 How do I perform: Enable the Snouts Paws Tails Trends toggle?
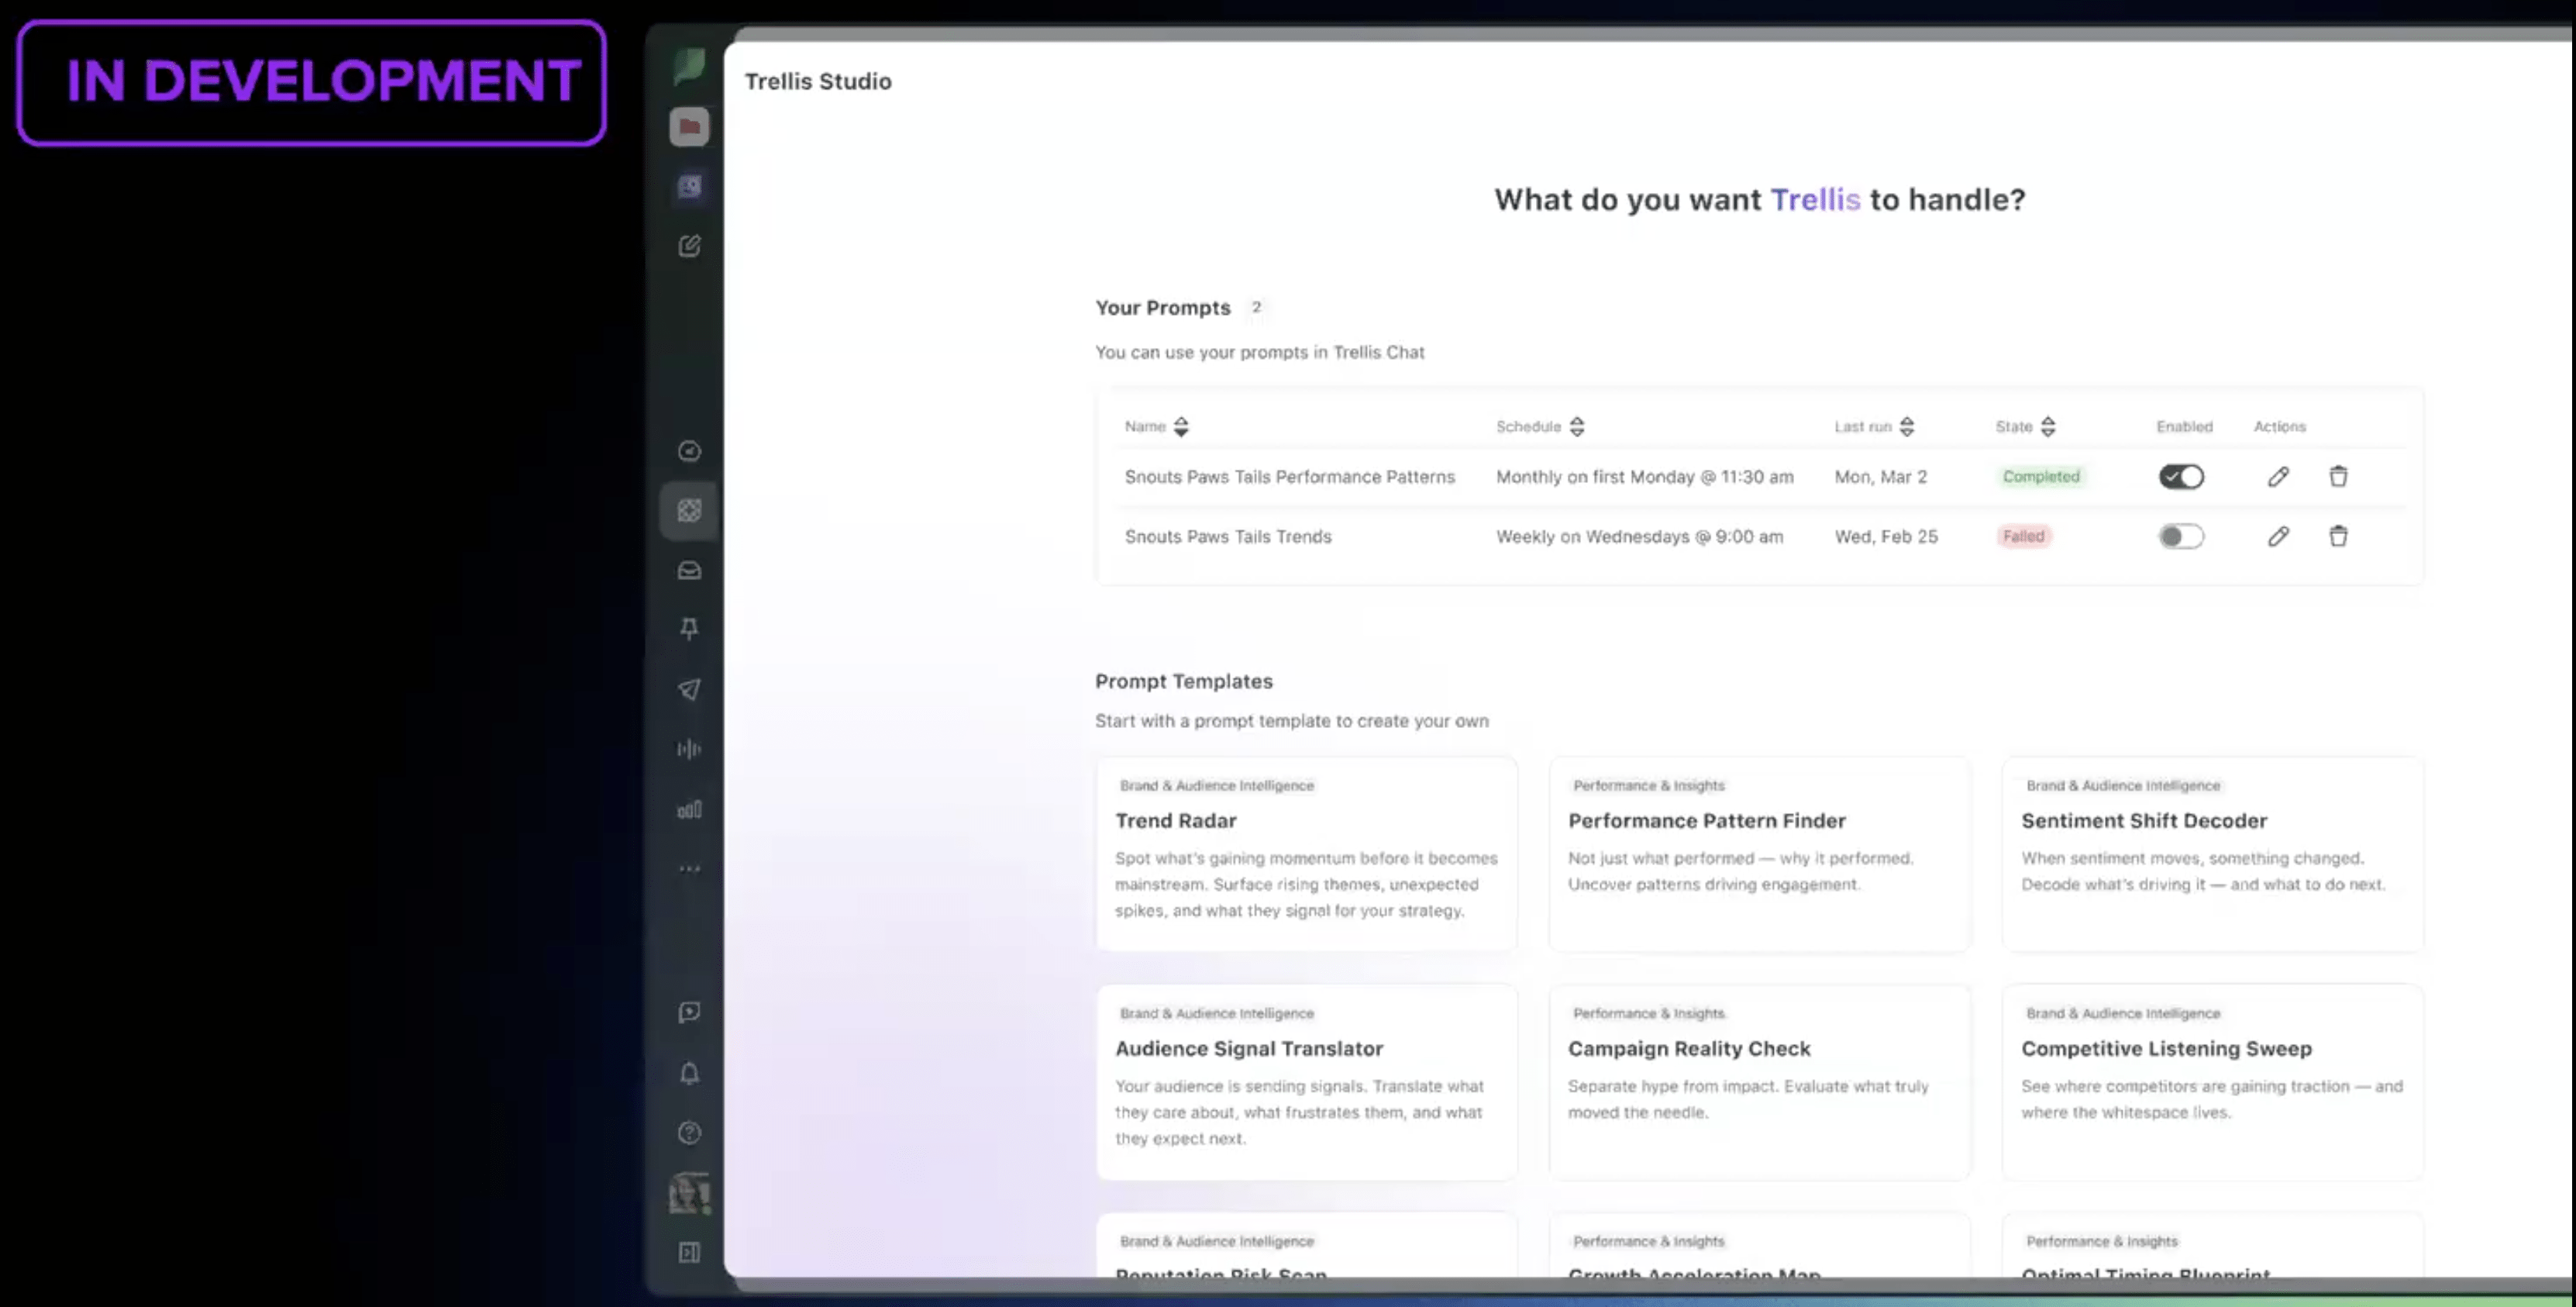[2180, 536]
